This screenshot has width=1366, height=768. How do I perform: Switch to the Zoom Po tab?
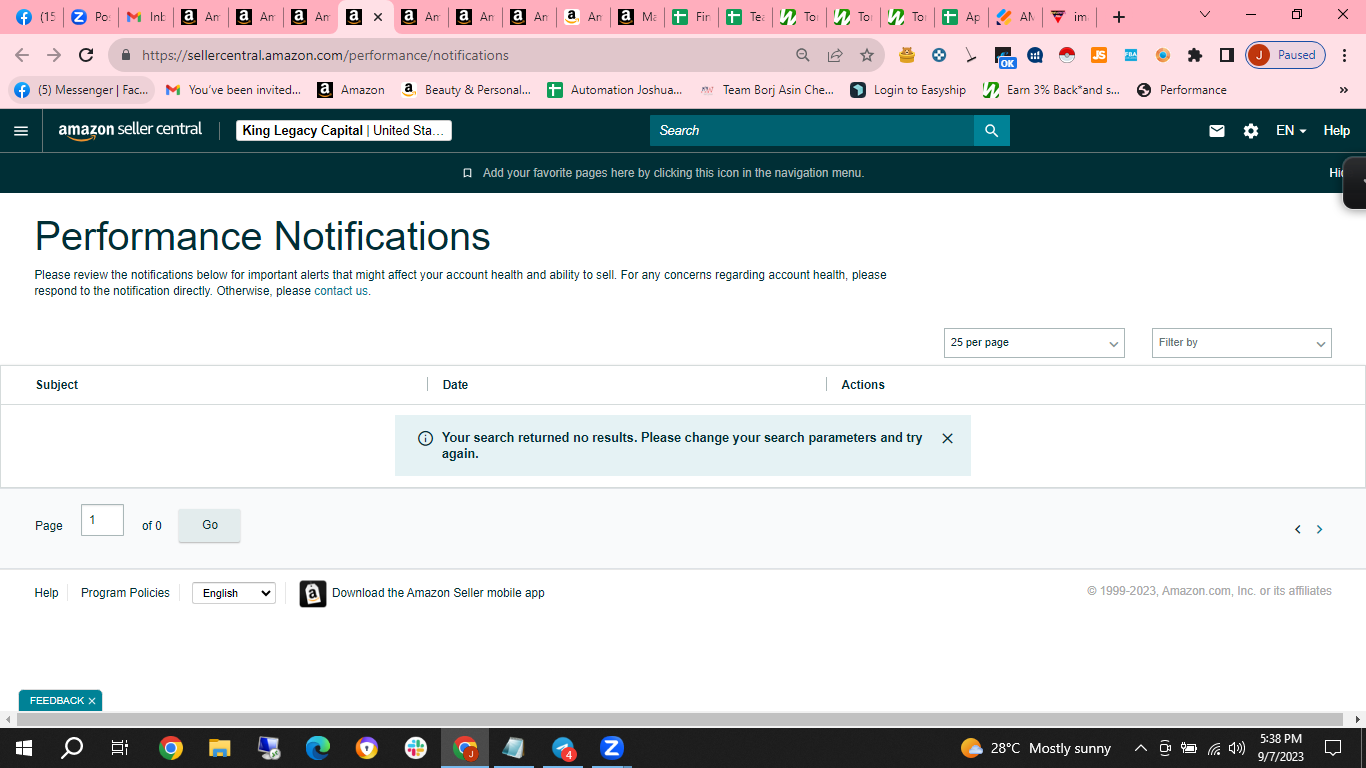(90, 17)
